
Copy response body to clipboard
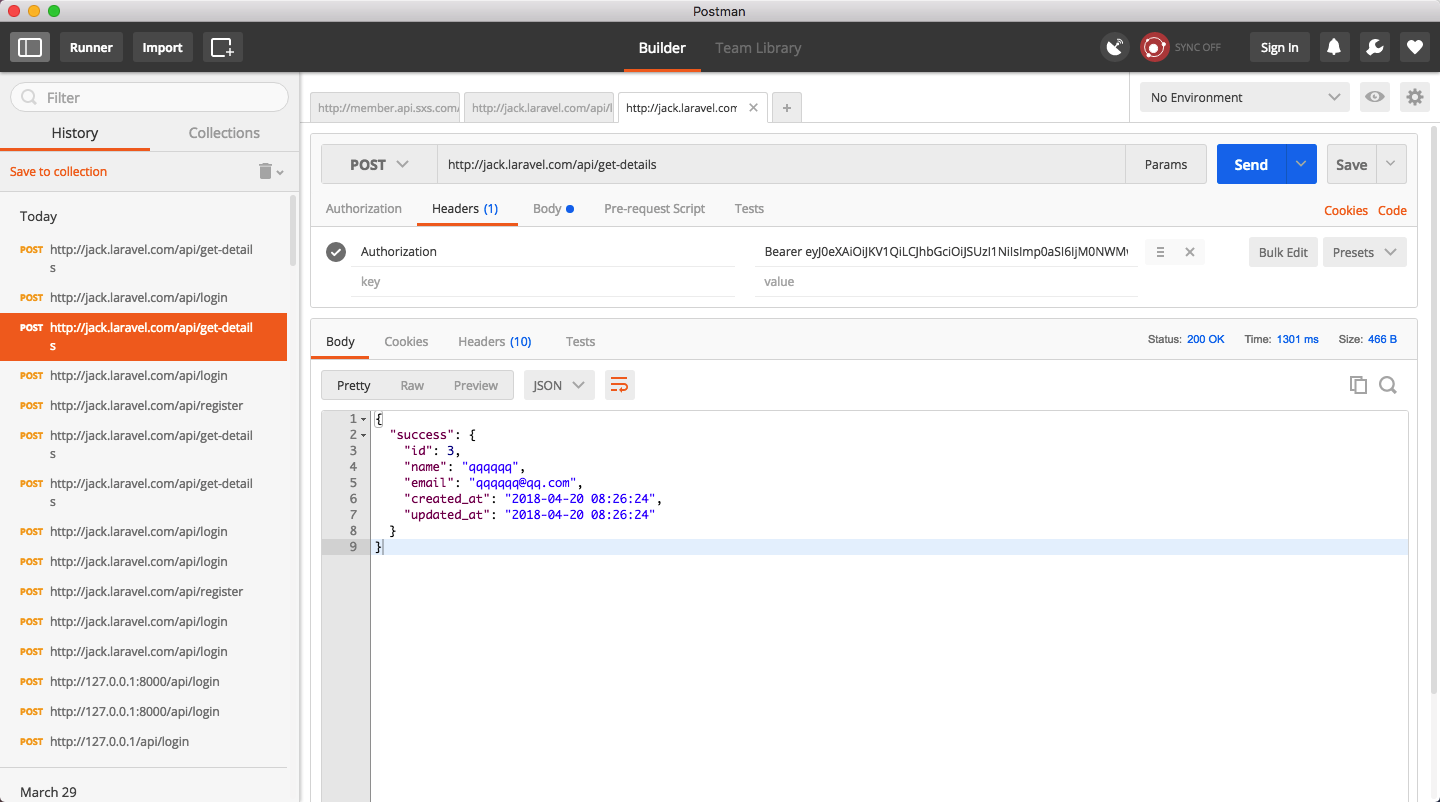pyautogui.click(x=1358, y=385)
